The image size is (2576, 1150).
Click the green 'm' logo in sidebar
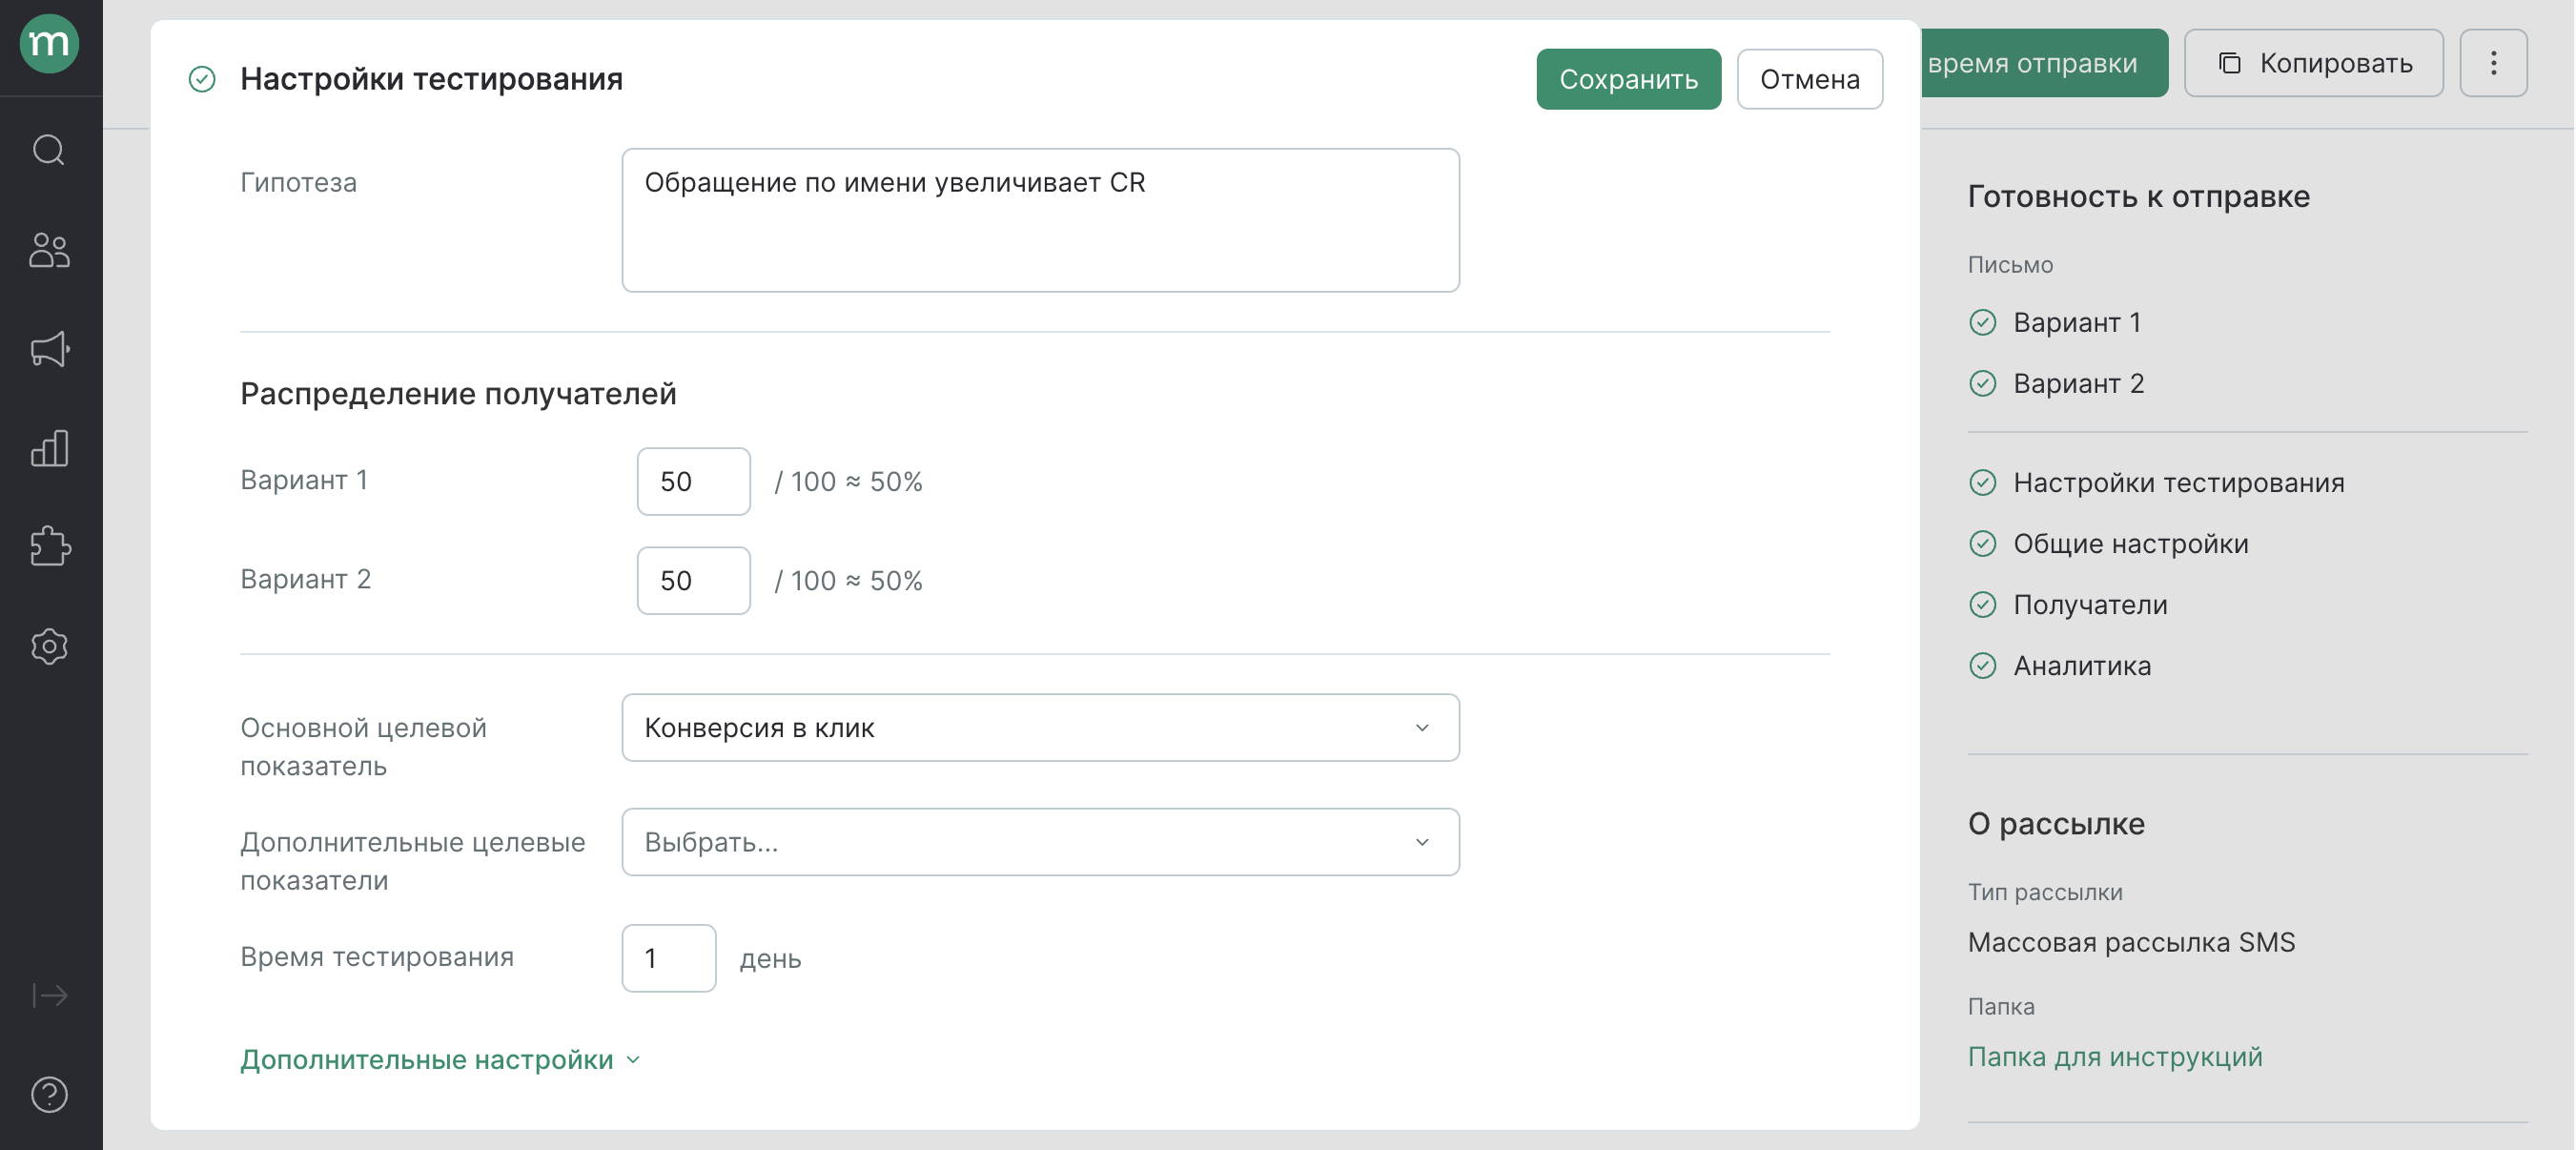click(x=49, y=44)
